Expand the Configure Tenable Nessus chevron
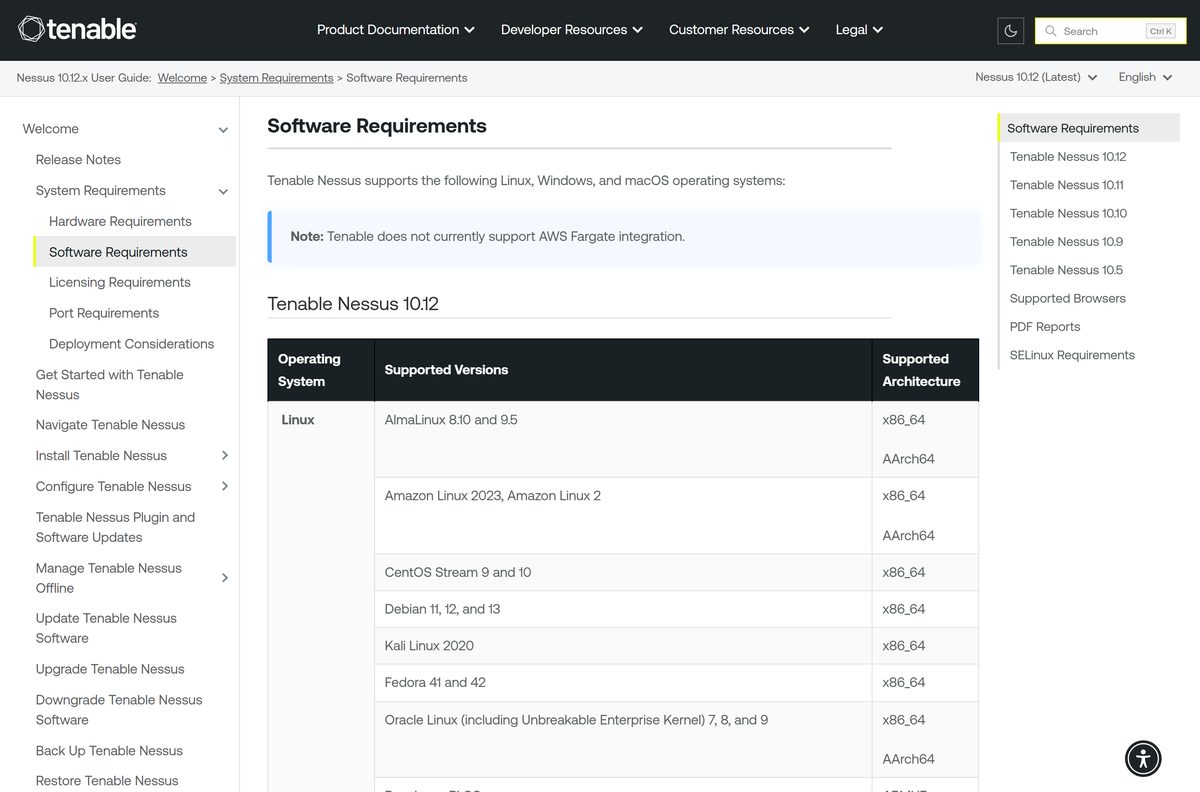1200x792 pixels. coord(224,487)
